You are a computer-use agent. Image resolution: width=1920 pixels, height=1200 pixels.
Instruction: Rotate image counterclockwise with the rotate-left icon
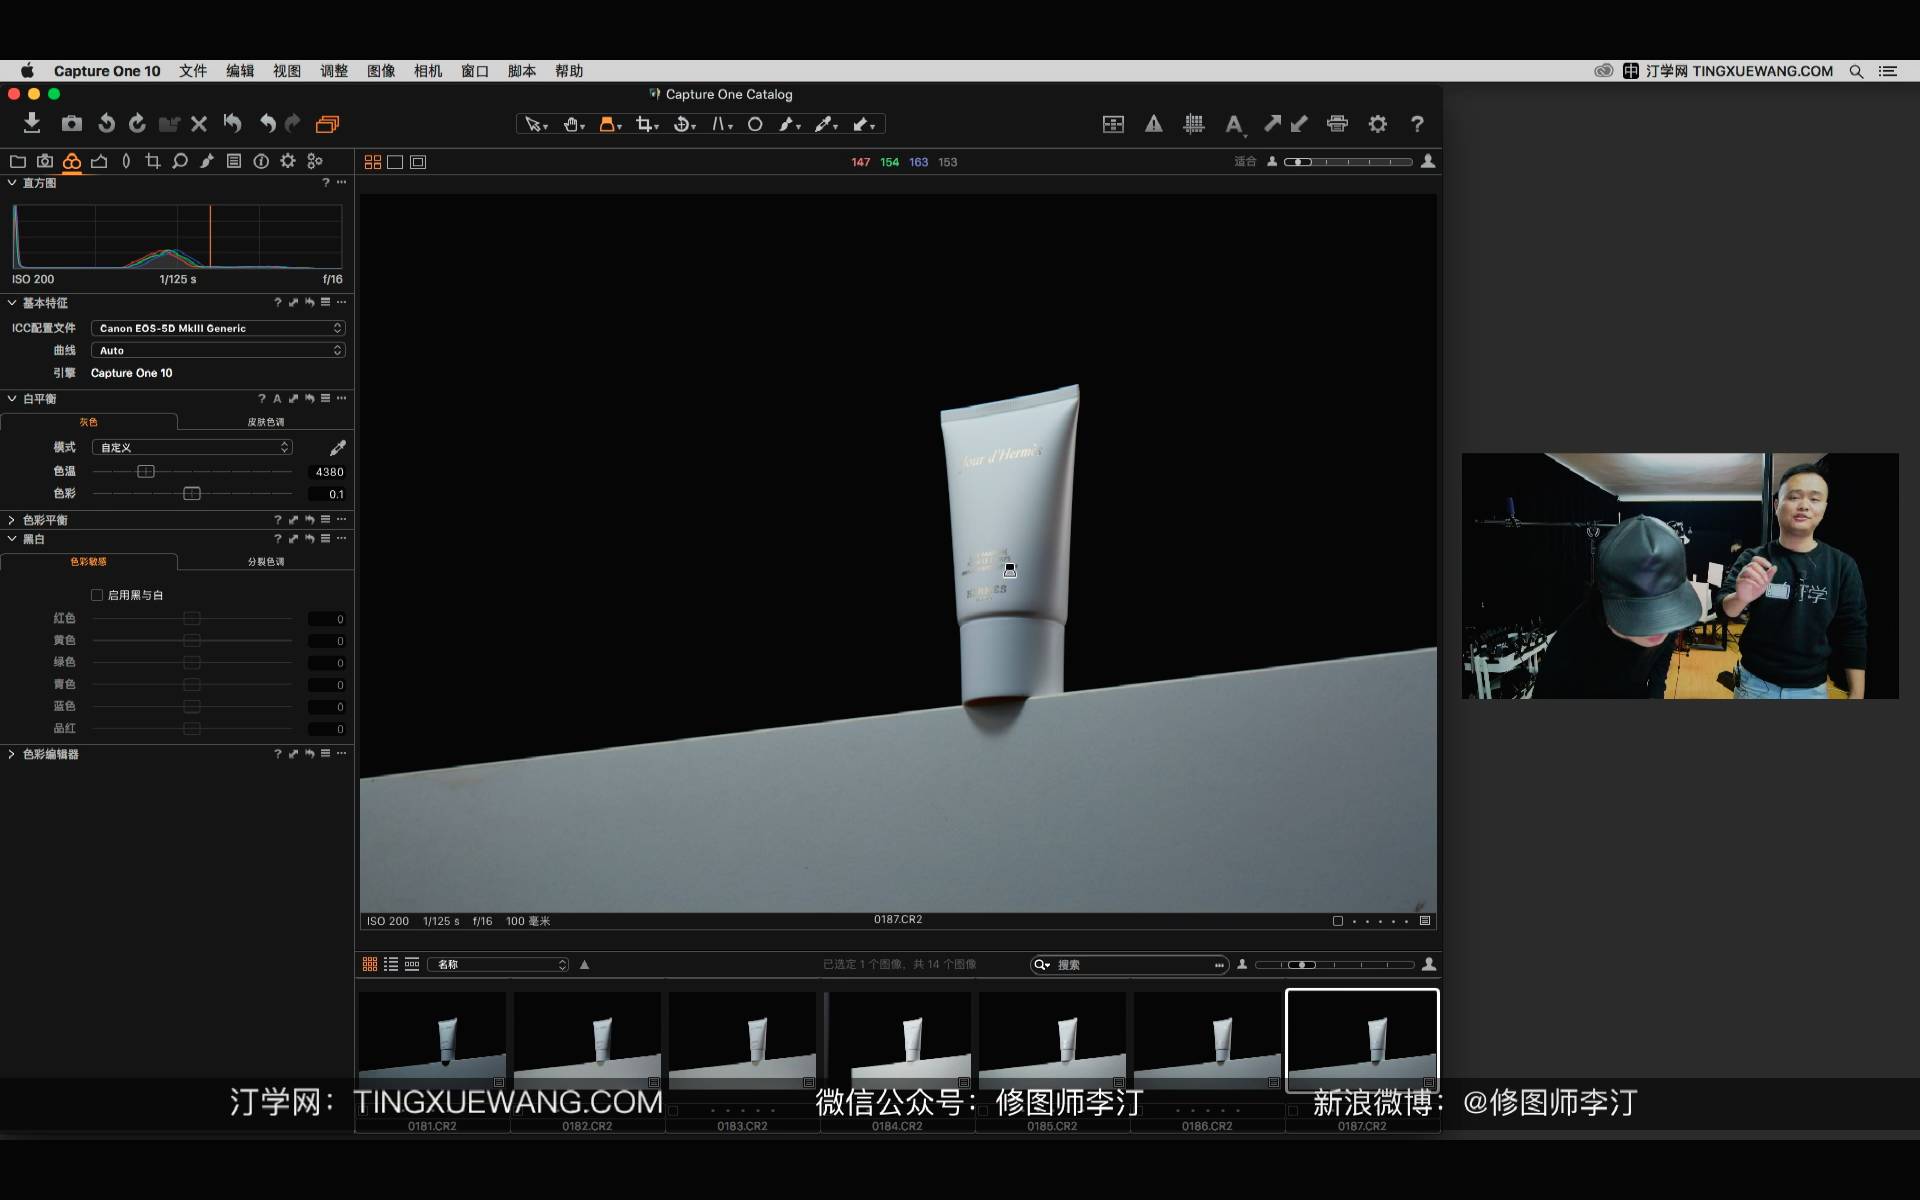(106, 123)
